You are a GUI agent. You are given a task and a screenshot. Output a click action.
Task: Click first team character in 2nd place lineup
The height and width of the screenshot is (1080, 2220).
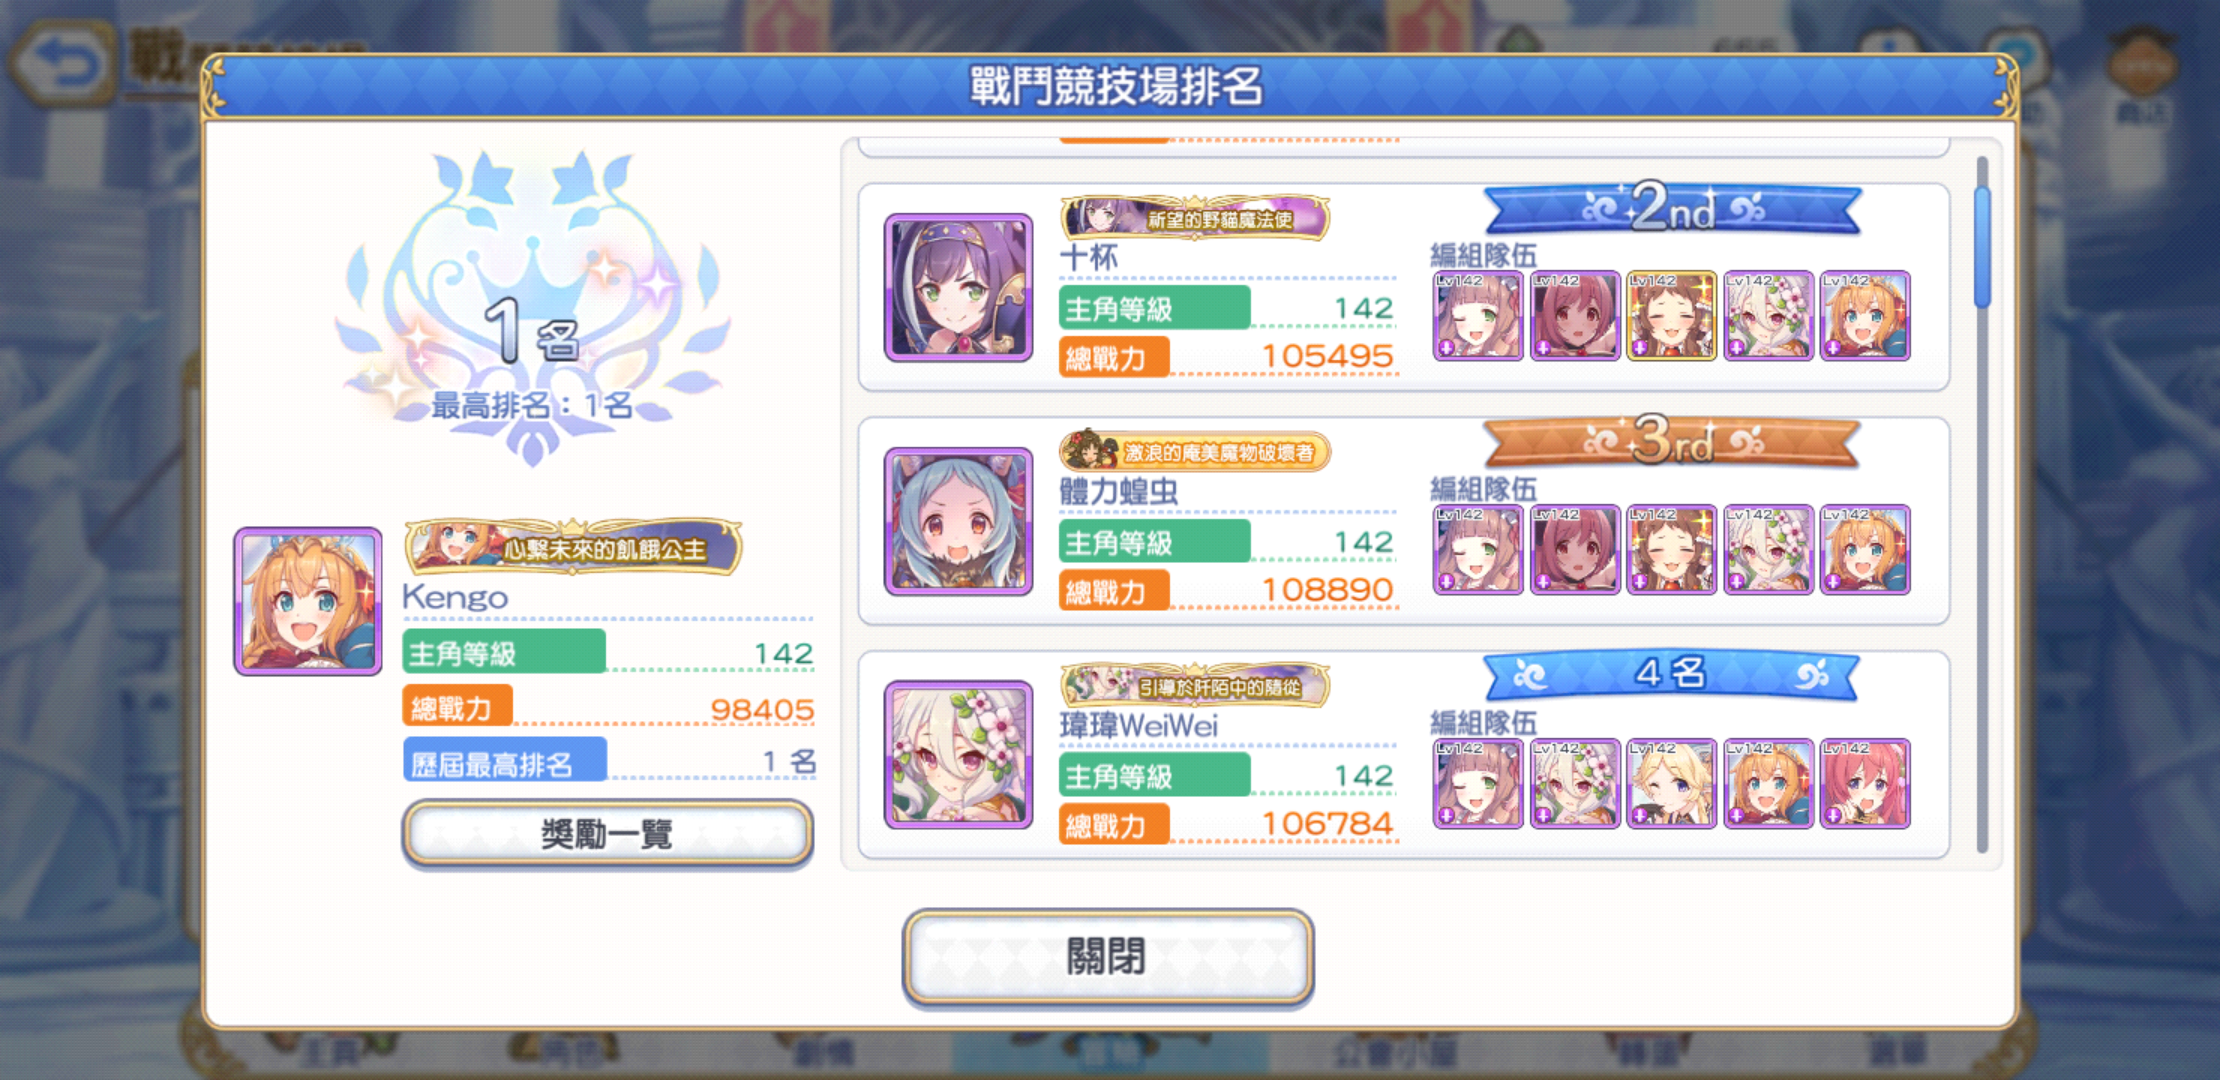point(1478,315)
